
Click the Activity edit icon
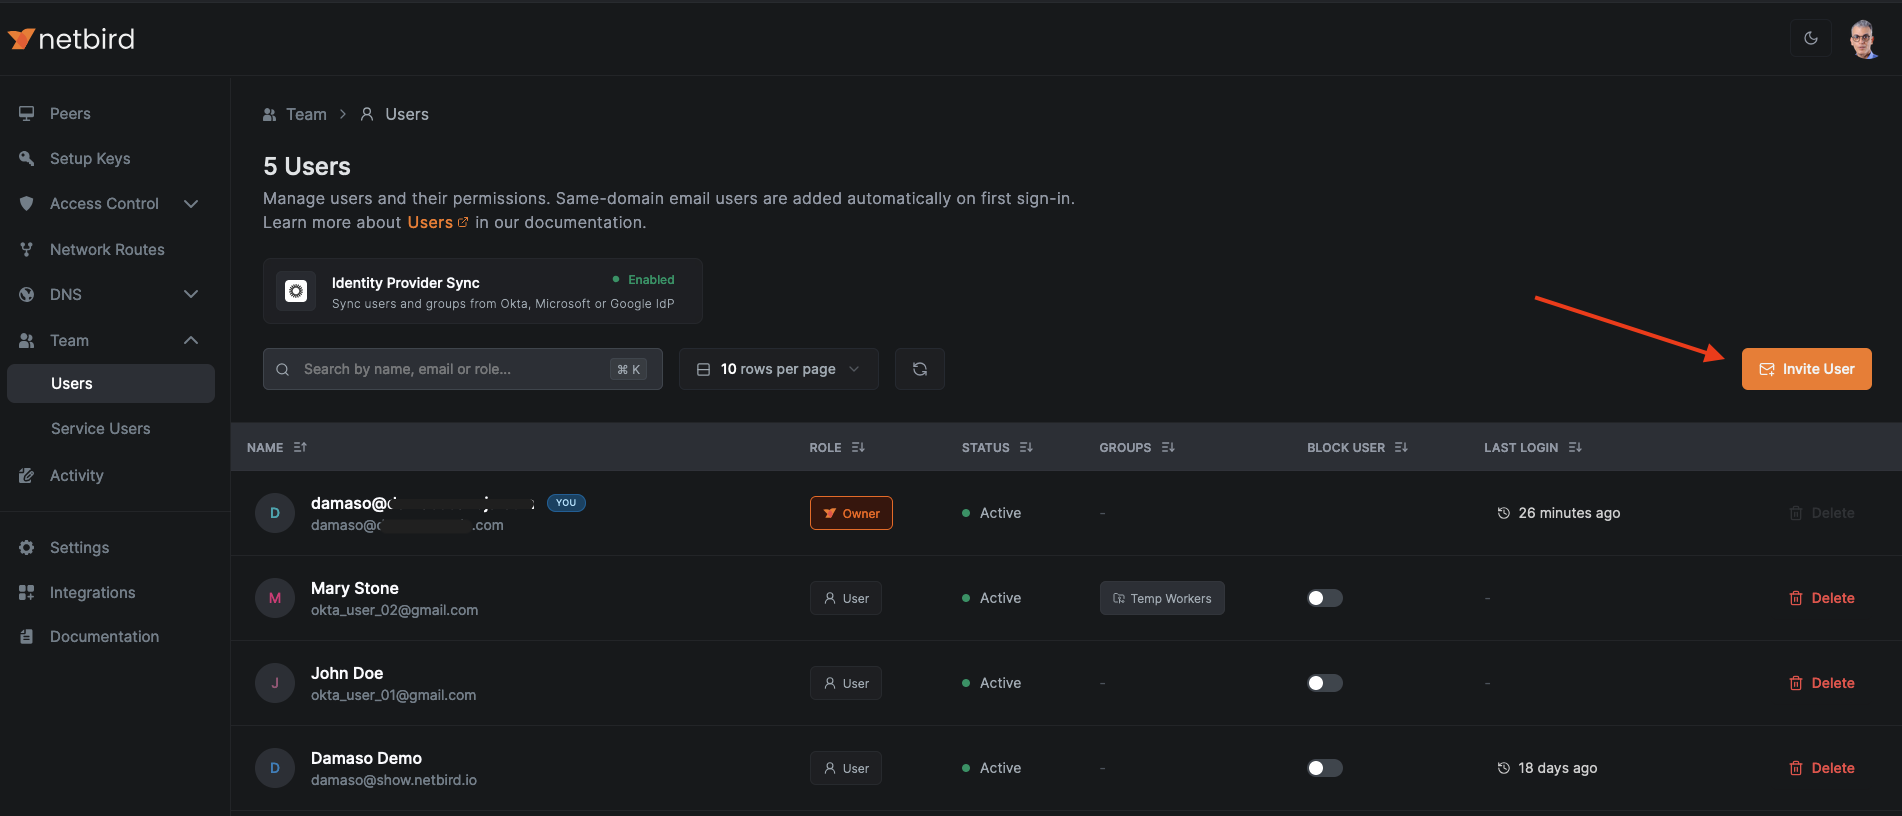(x=27, y=476)
